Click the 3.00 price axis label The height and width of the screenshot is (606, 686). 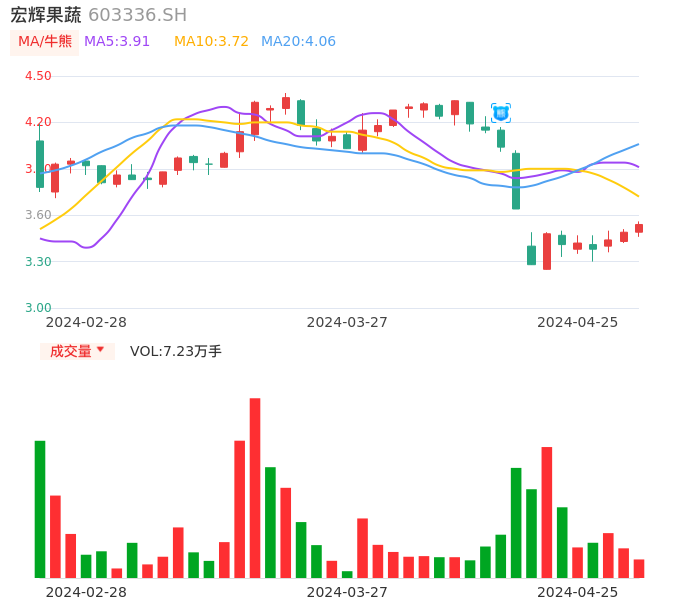pyautogui.click(x=38, y=308)
